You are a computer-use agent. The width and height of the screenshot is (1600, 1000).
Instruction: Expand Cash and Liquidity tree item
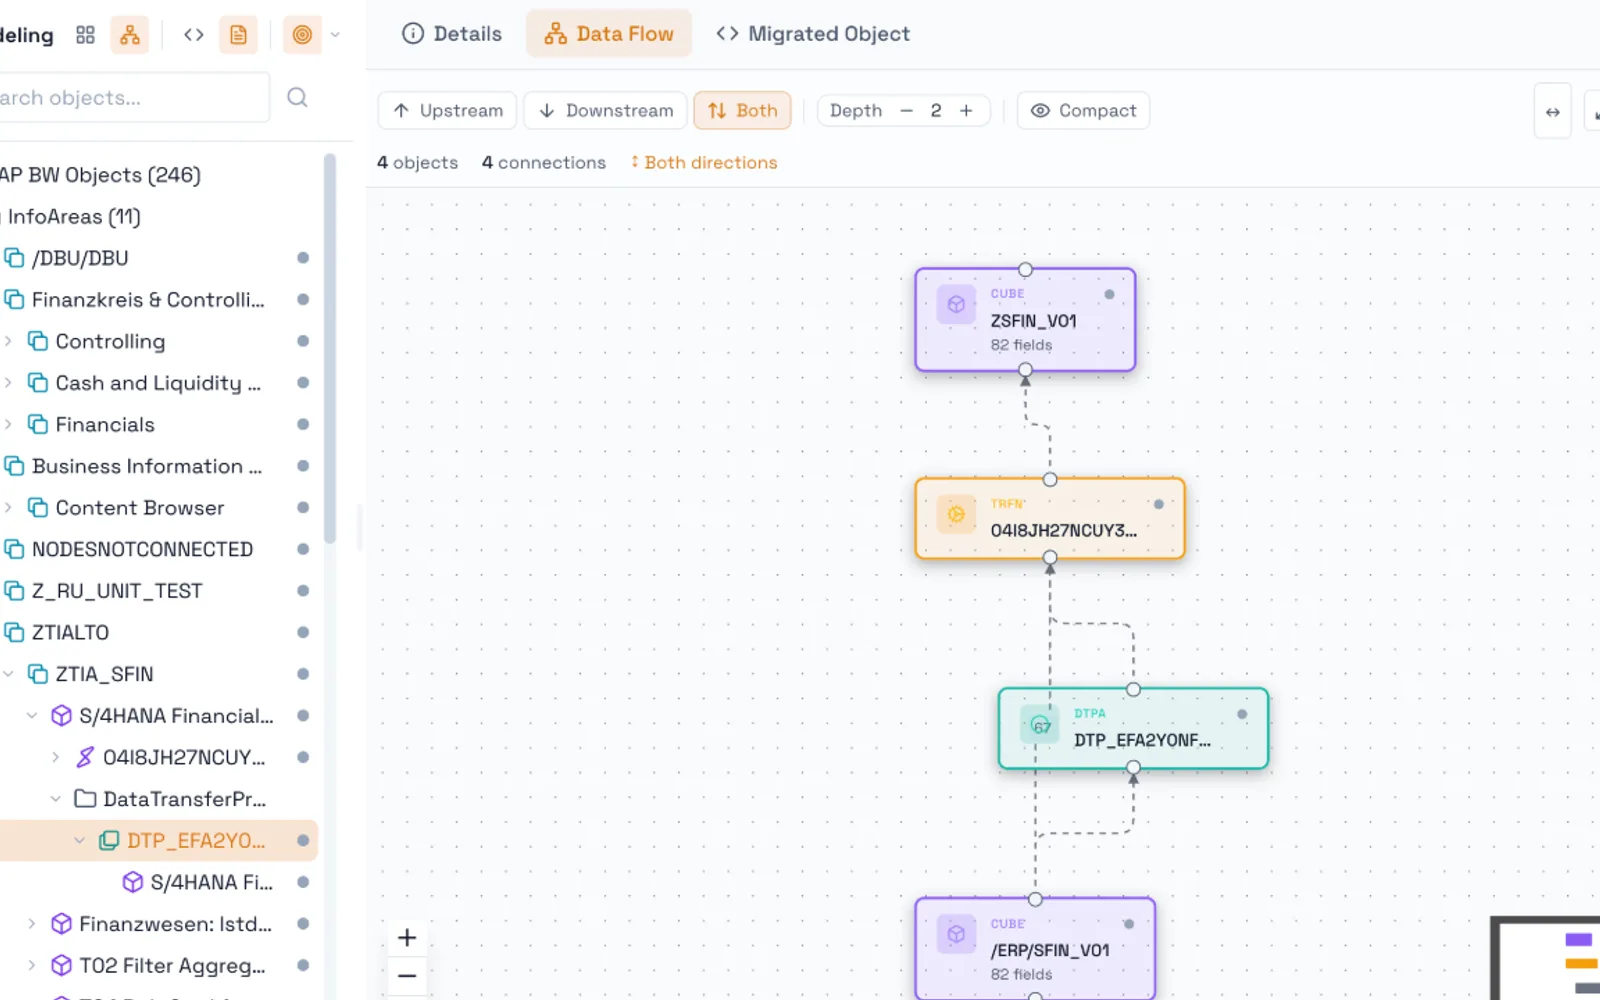(x=8, y=383)
